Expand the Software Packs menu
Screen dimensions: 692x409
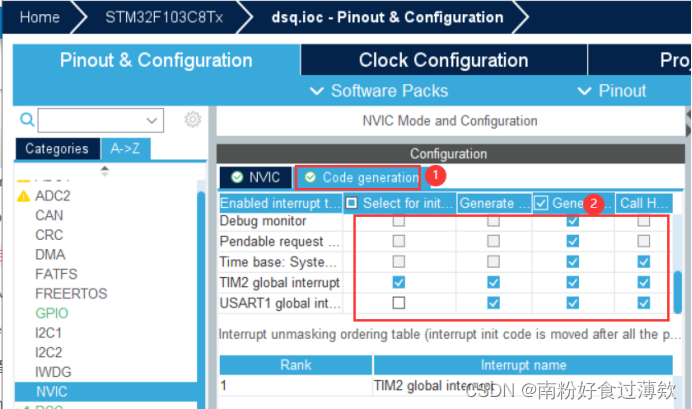point(379,91)
